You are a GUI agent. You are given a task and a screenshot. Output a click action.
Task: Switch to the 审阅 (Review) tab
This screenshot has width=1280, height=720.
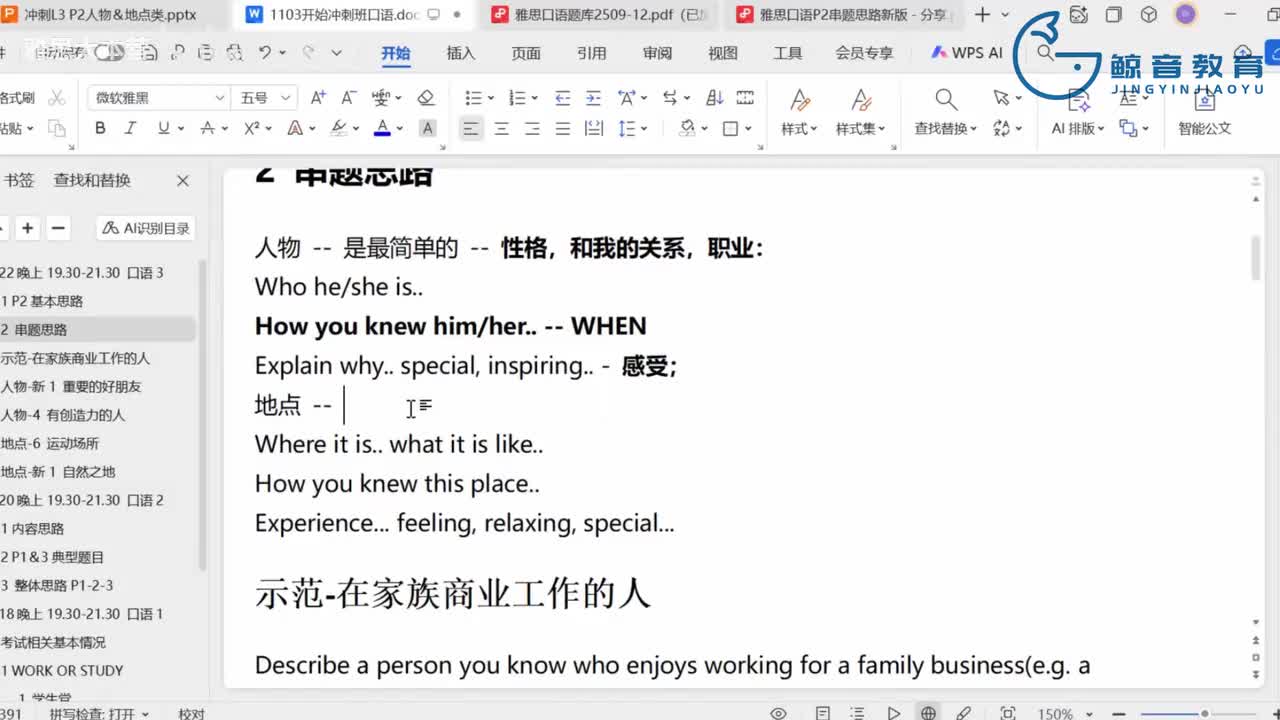(657, 53)
